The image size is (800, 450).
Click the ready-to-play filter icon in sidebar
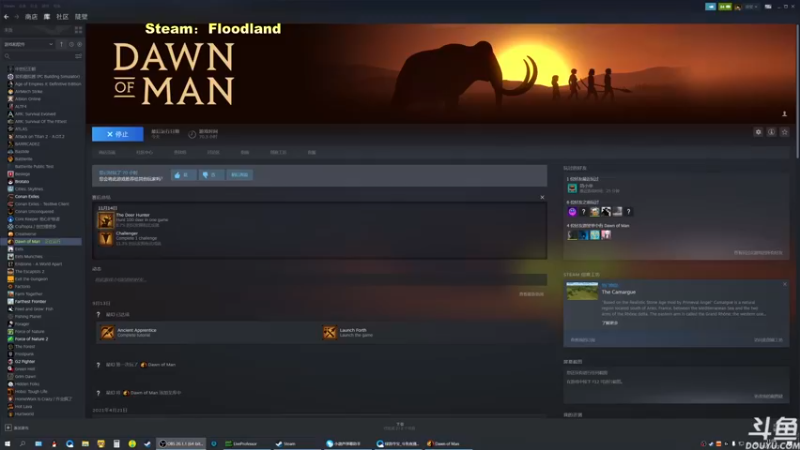click(79, 44)
